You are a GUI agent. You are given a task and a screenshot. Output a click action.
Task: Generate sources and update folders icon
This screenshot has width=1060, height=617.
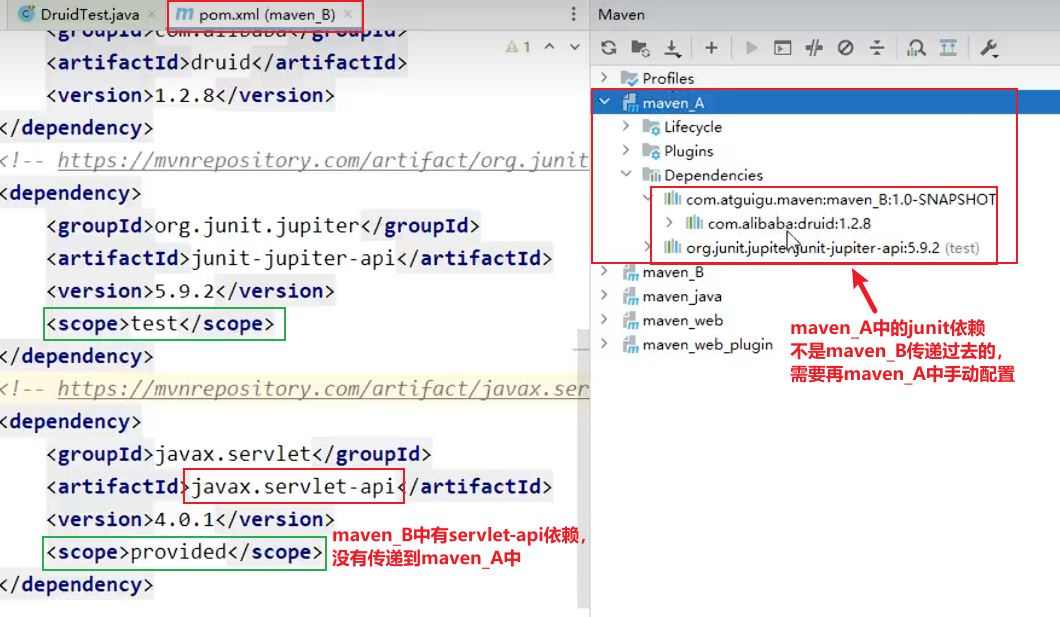[640, 48]
